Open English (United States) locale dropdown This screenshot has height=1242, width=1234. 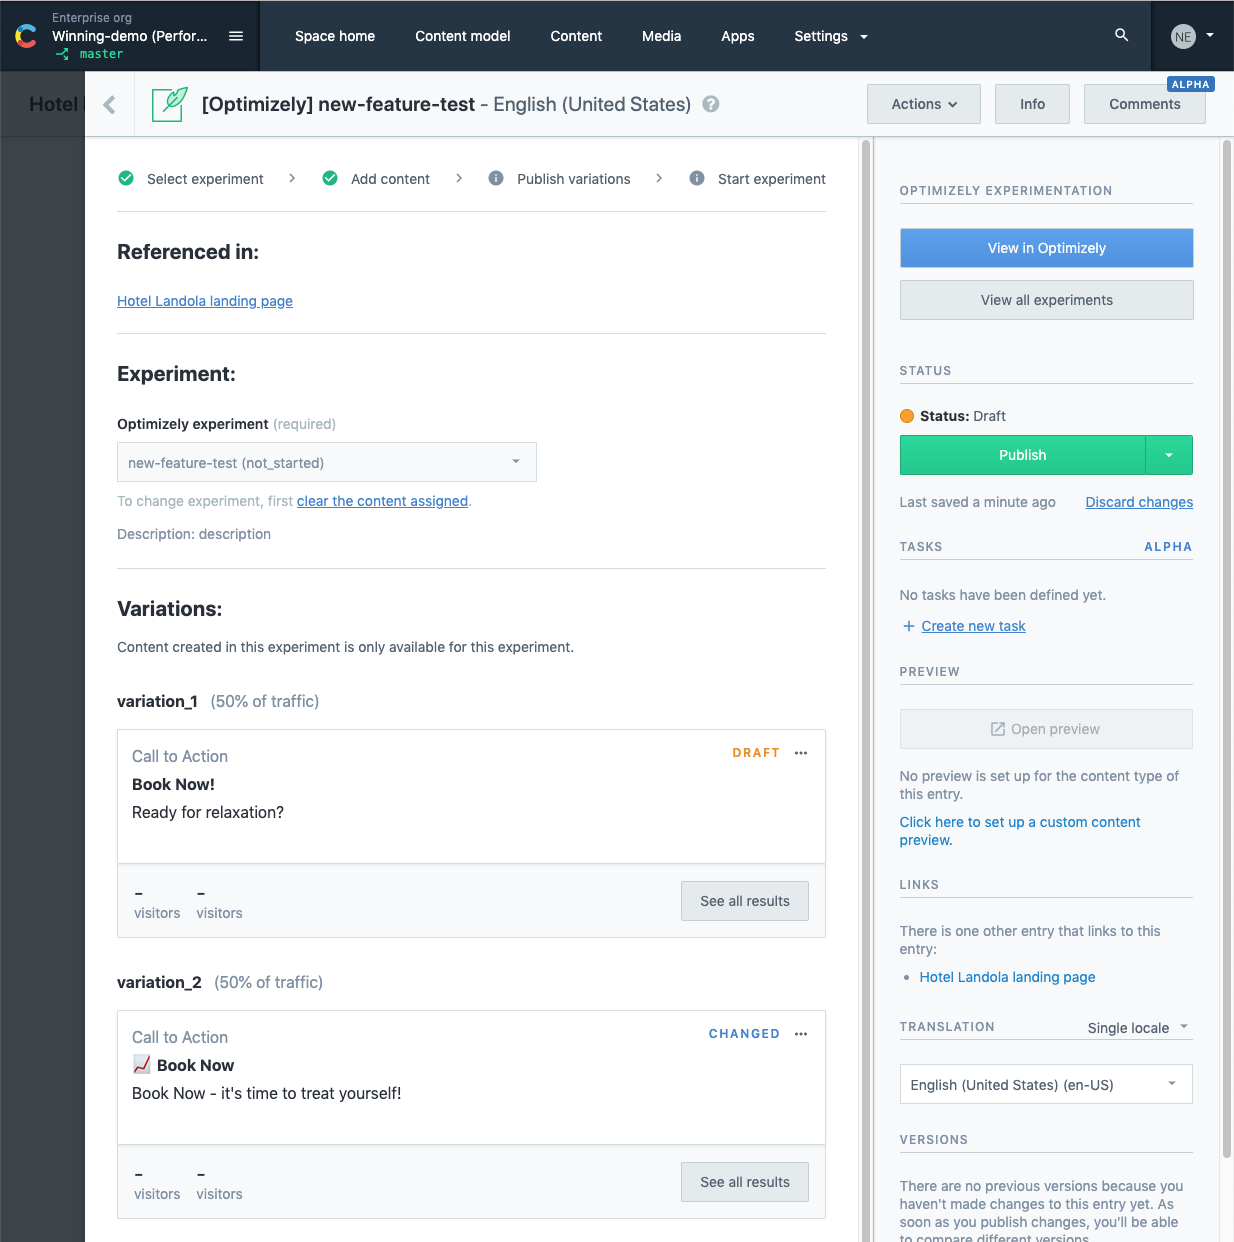[x=1046, y=1084]
